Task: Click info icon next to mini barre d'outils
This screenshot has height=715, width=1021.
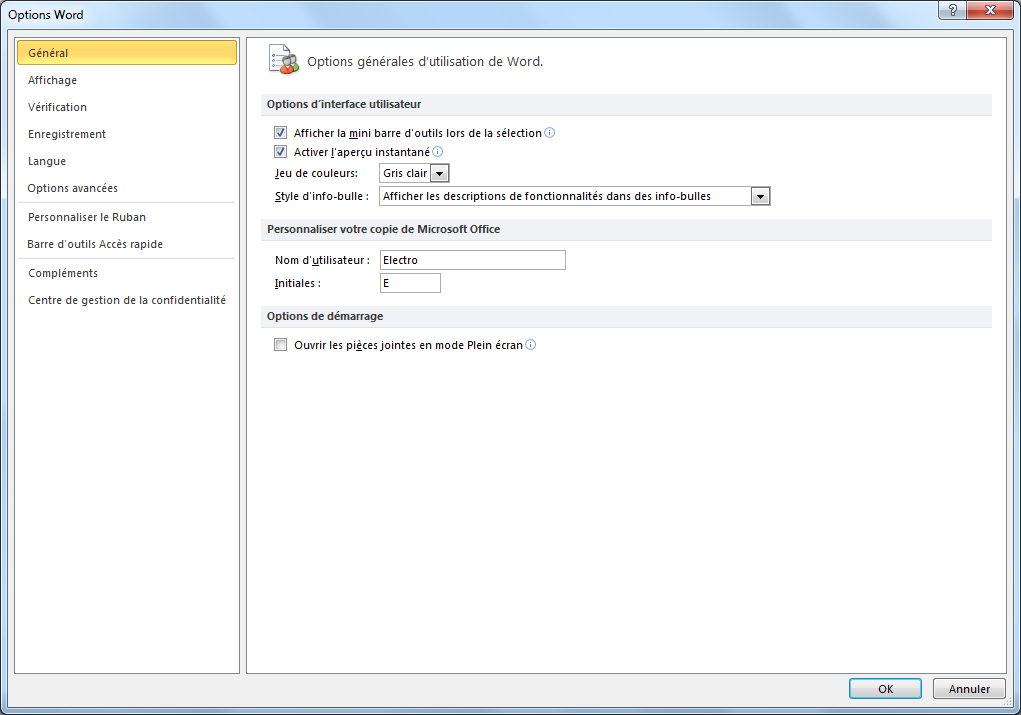Action: [x=550, y=132]
